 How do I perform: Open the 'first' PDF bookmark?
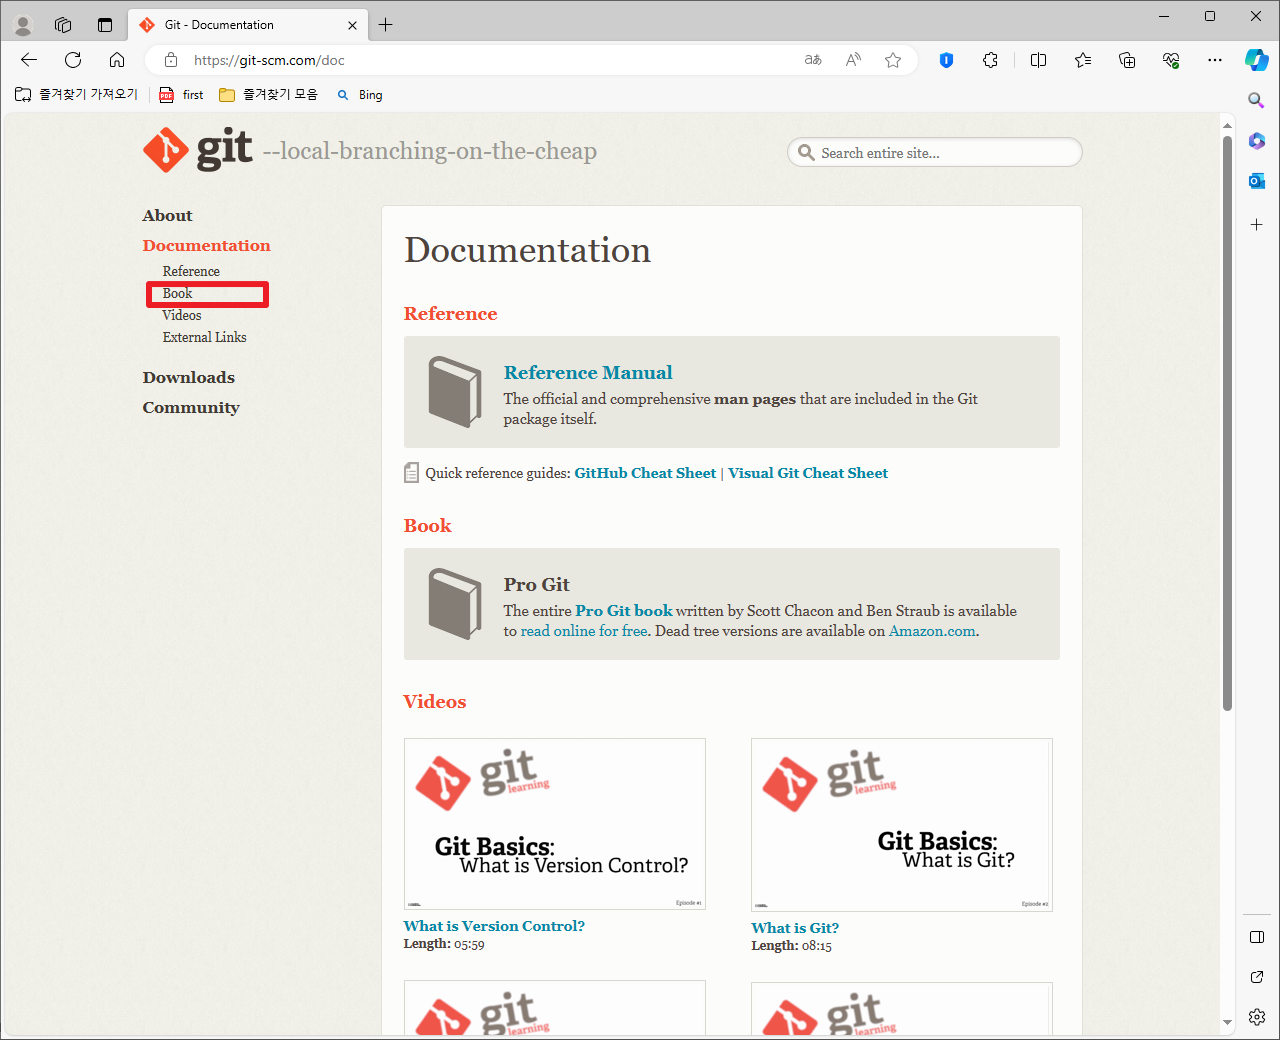point(181,95)
